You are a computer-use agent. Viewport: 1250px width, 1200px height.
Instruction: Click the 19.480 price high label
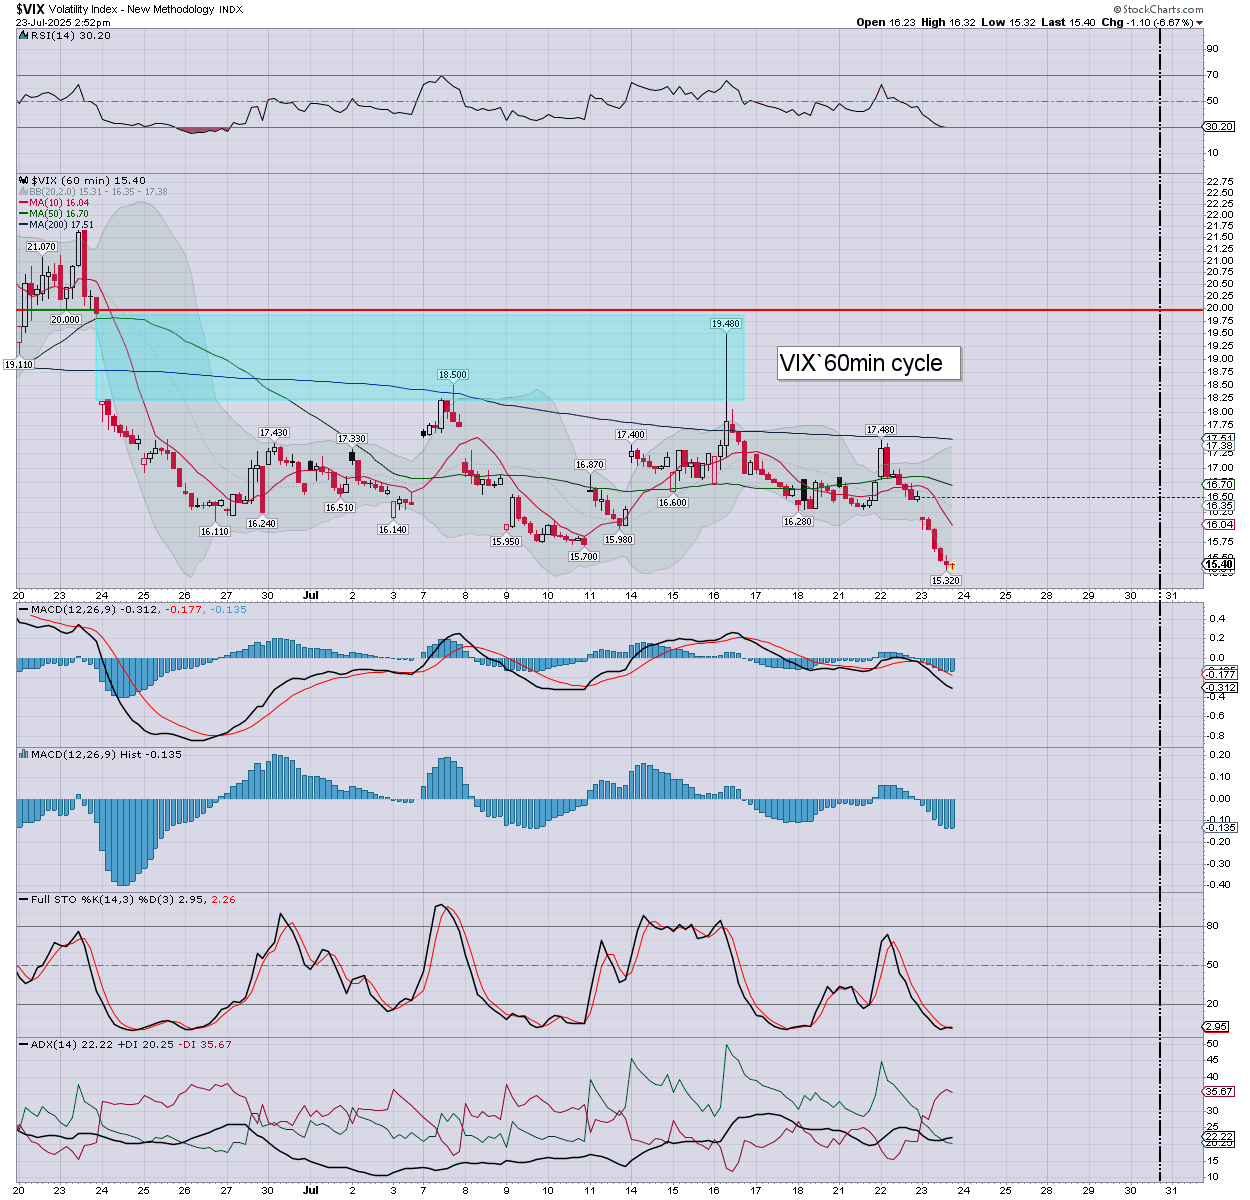pyautogui.click(x=725, y=324)
